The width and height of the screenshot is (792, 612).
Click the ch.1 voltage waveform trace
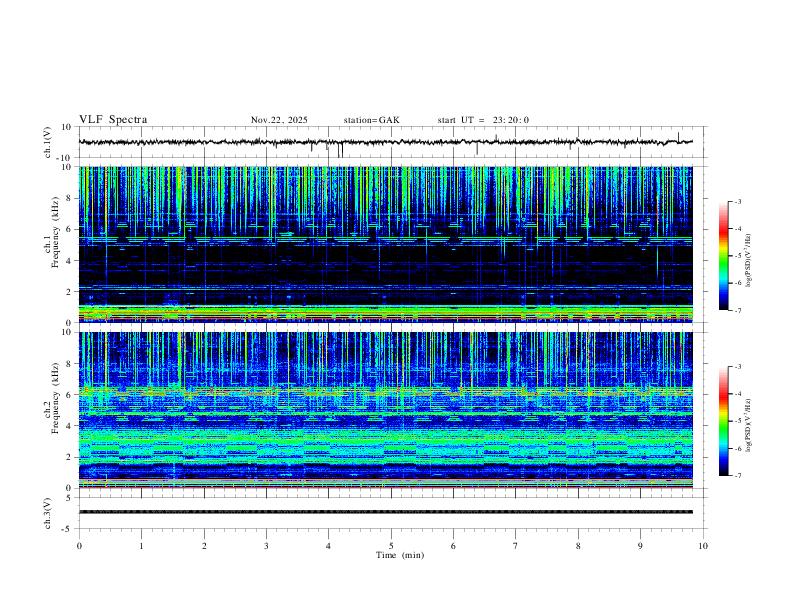pos(385,142)
